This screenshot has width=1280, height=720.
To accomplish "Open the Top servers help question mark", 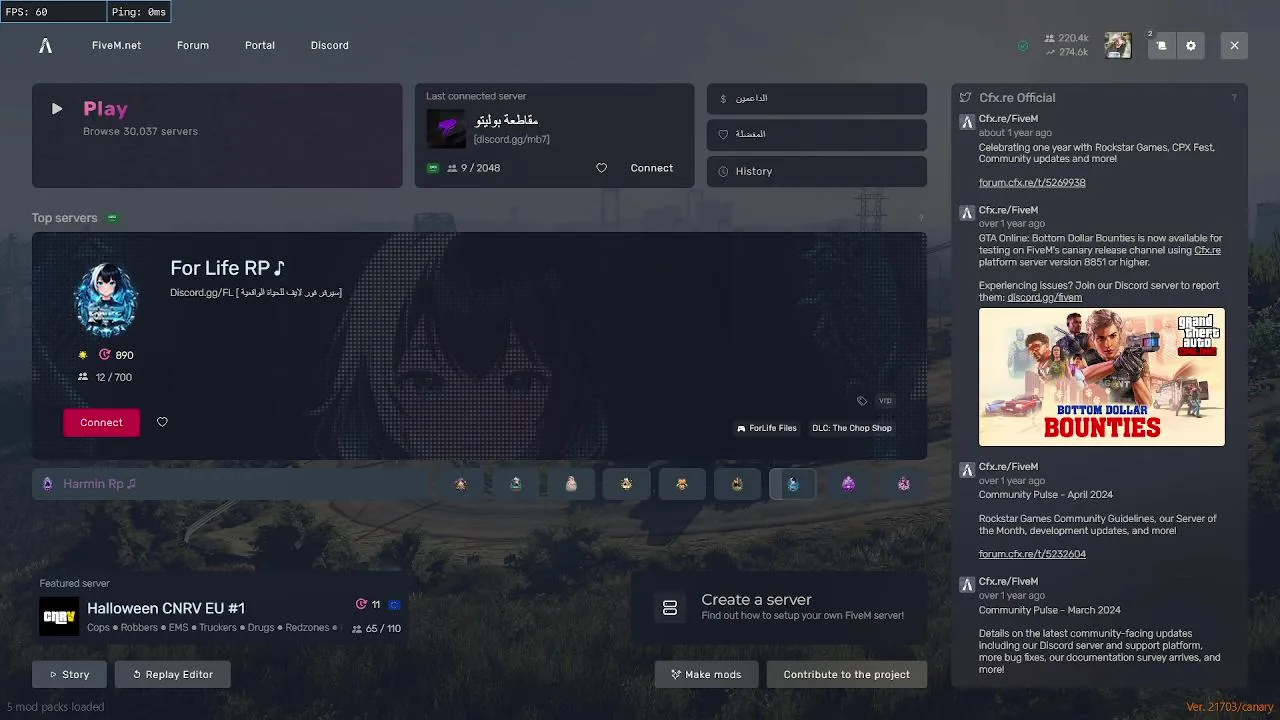I will tap(921, 218).
